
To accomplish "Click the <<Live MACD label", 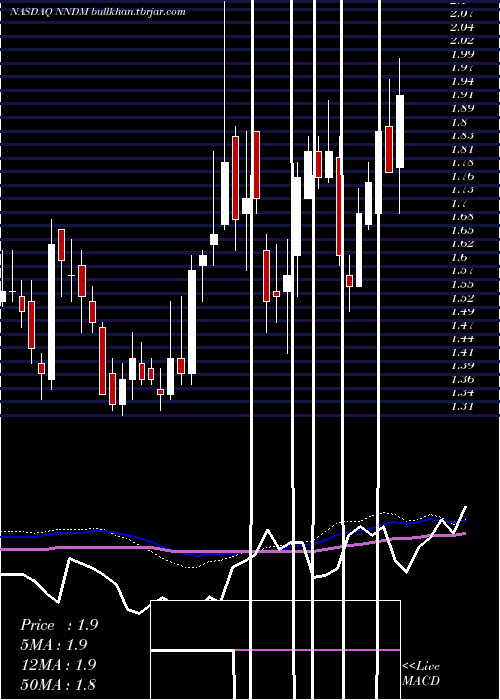I will 421,673.
